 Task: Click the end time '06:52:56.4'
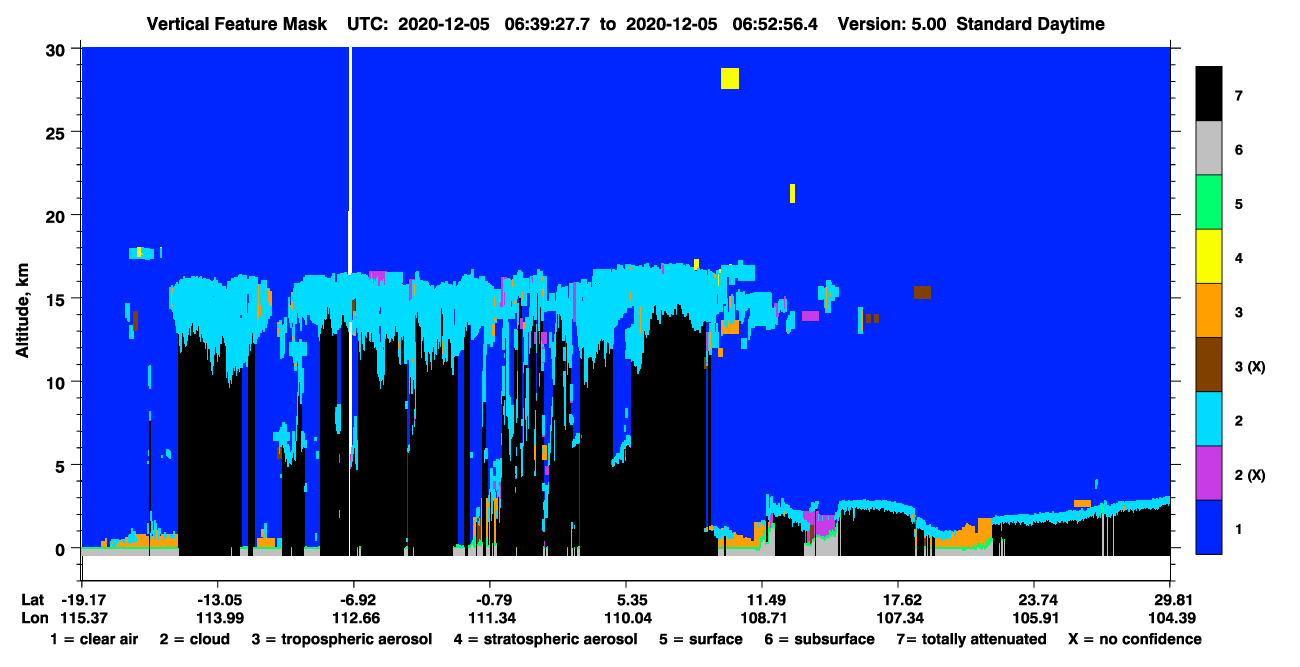(x=775, y=24)
